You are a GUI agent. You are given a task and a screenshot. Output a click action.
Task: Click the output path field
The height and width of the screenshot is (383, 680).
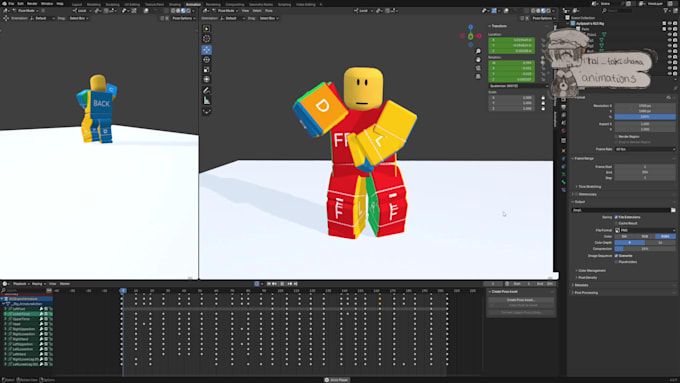621,210
